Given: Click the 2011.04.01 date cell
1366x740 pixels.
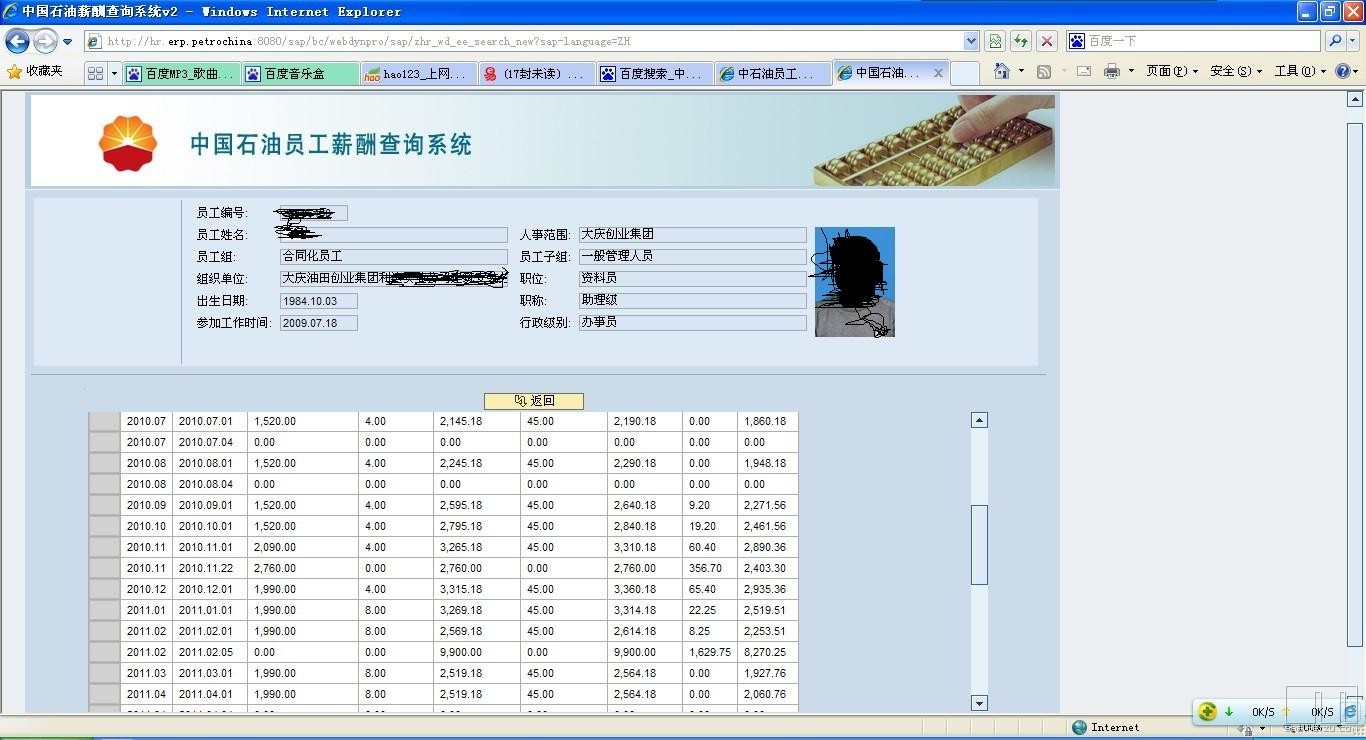Looking at the screenshot, I should 210,694.
